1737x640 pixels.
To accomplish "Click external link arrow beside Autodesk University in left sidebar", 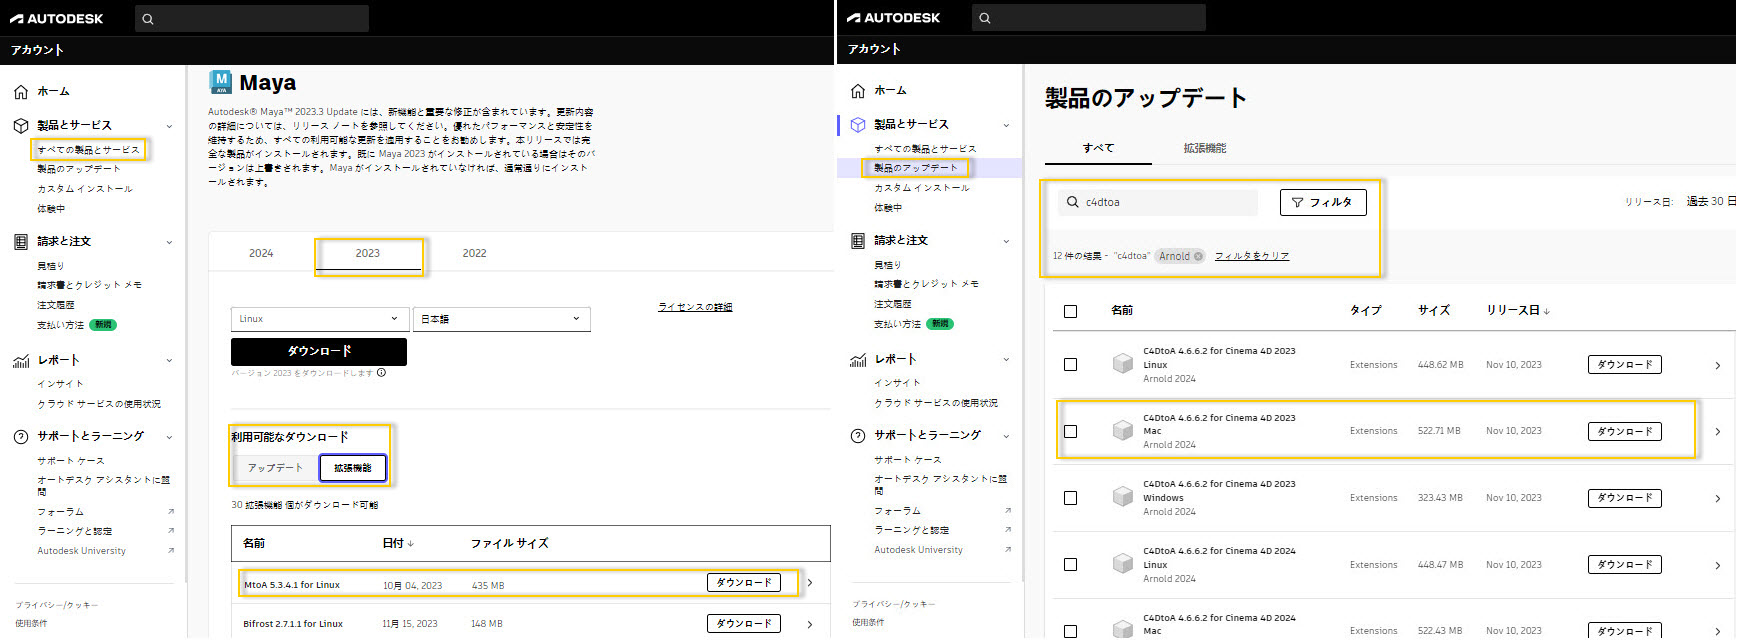I will pyautogui.click(x=171, y=551).
